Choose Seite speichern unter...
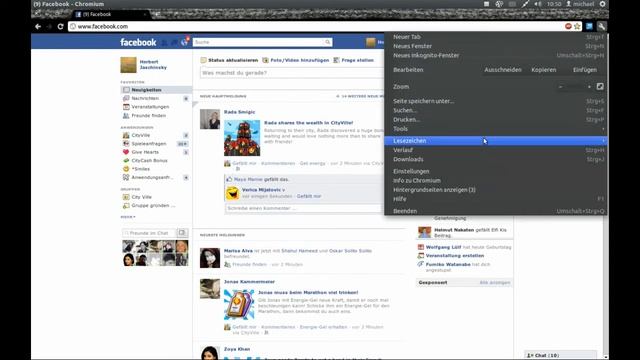 coord(496,101)
